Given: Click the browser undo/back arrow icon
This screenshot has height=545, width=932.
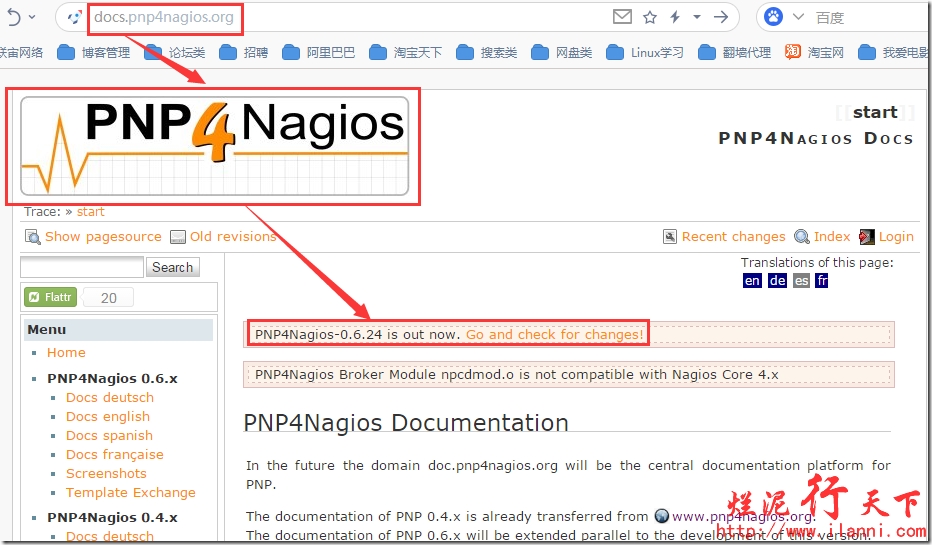Looking at the screenshot, I should click(x=14, y=17).
